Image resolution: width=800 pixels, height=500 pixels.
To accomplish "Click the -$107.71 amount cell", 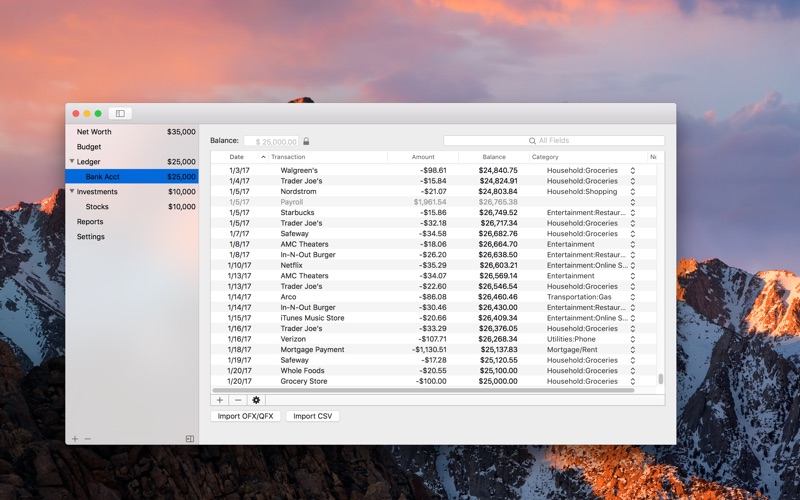I will coord(432,339).
